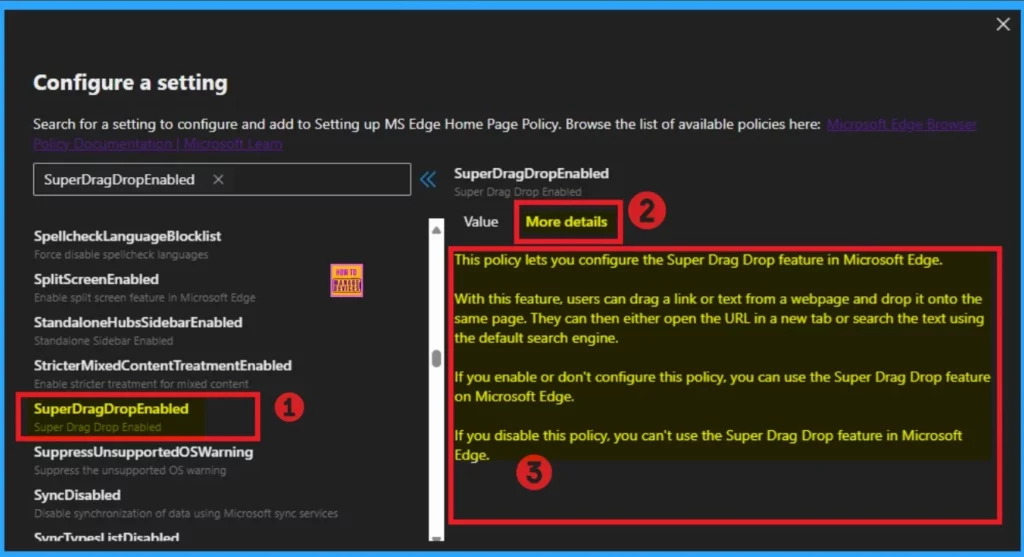The height and width of the screenshot is (557, 1024).
Task: Click scrollbar up arrow in settings list
Action: (436, 230)
